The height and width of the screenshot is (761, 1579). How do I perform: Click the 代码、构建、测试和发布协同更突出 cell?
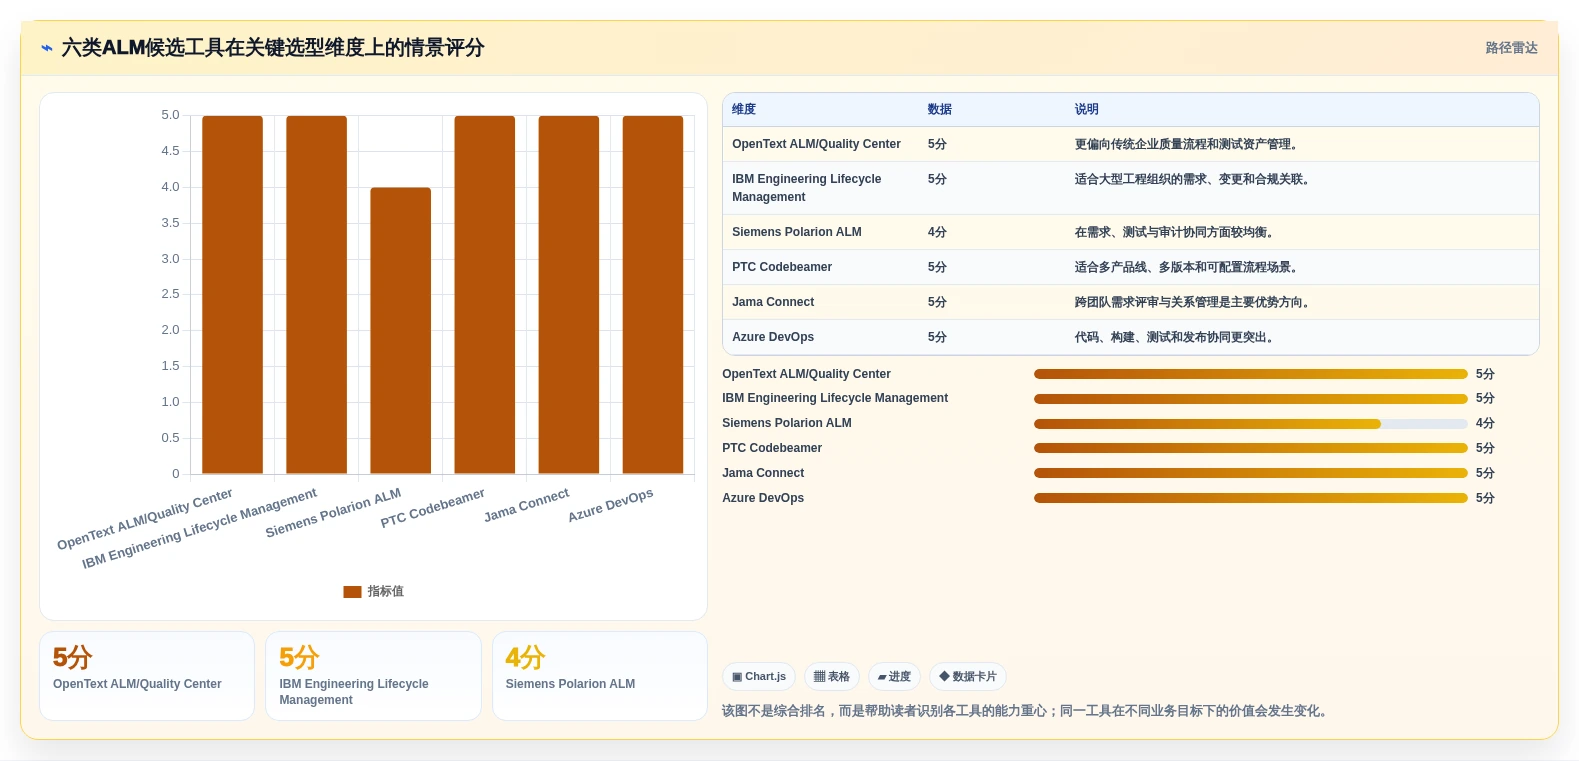point(1176,337)
